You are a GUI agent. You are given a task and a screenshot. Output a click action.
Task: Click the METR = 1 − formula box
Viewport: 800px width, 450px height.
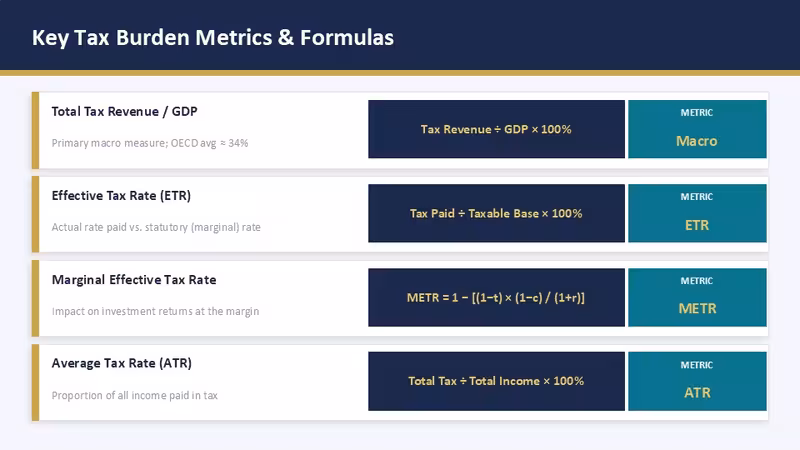tap(496, 297)
